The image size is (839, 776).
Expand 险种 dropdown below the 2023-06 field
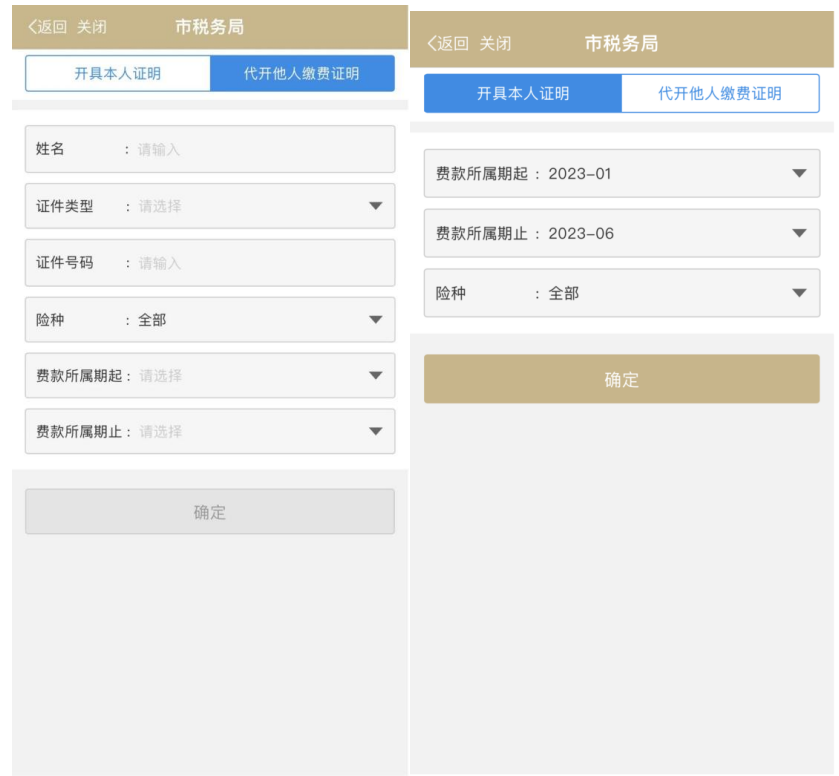pos(621,294)
